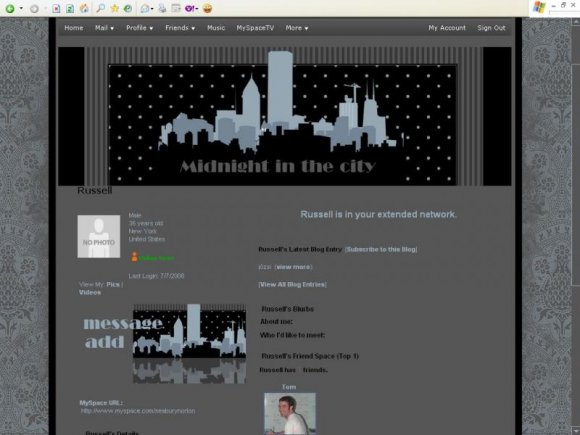Viewport: 580px width, 435px height.
Task: Click the 'About me:' label
Action: pos(276,321)
